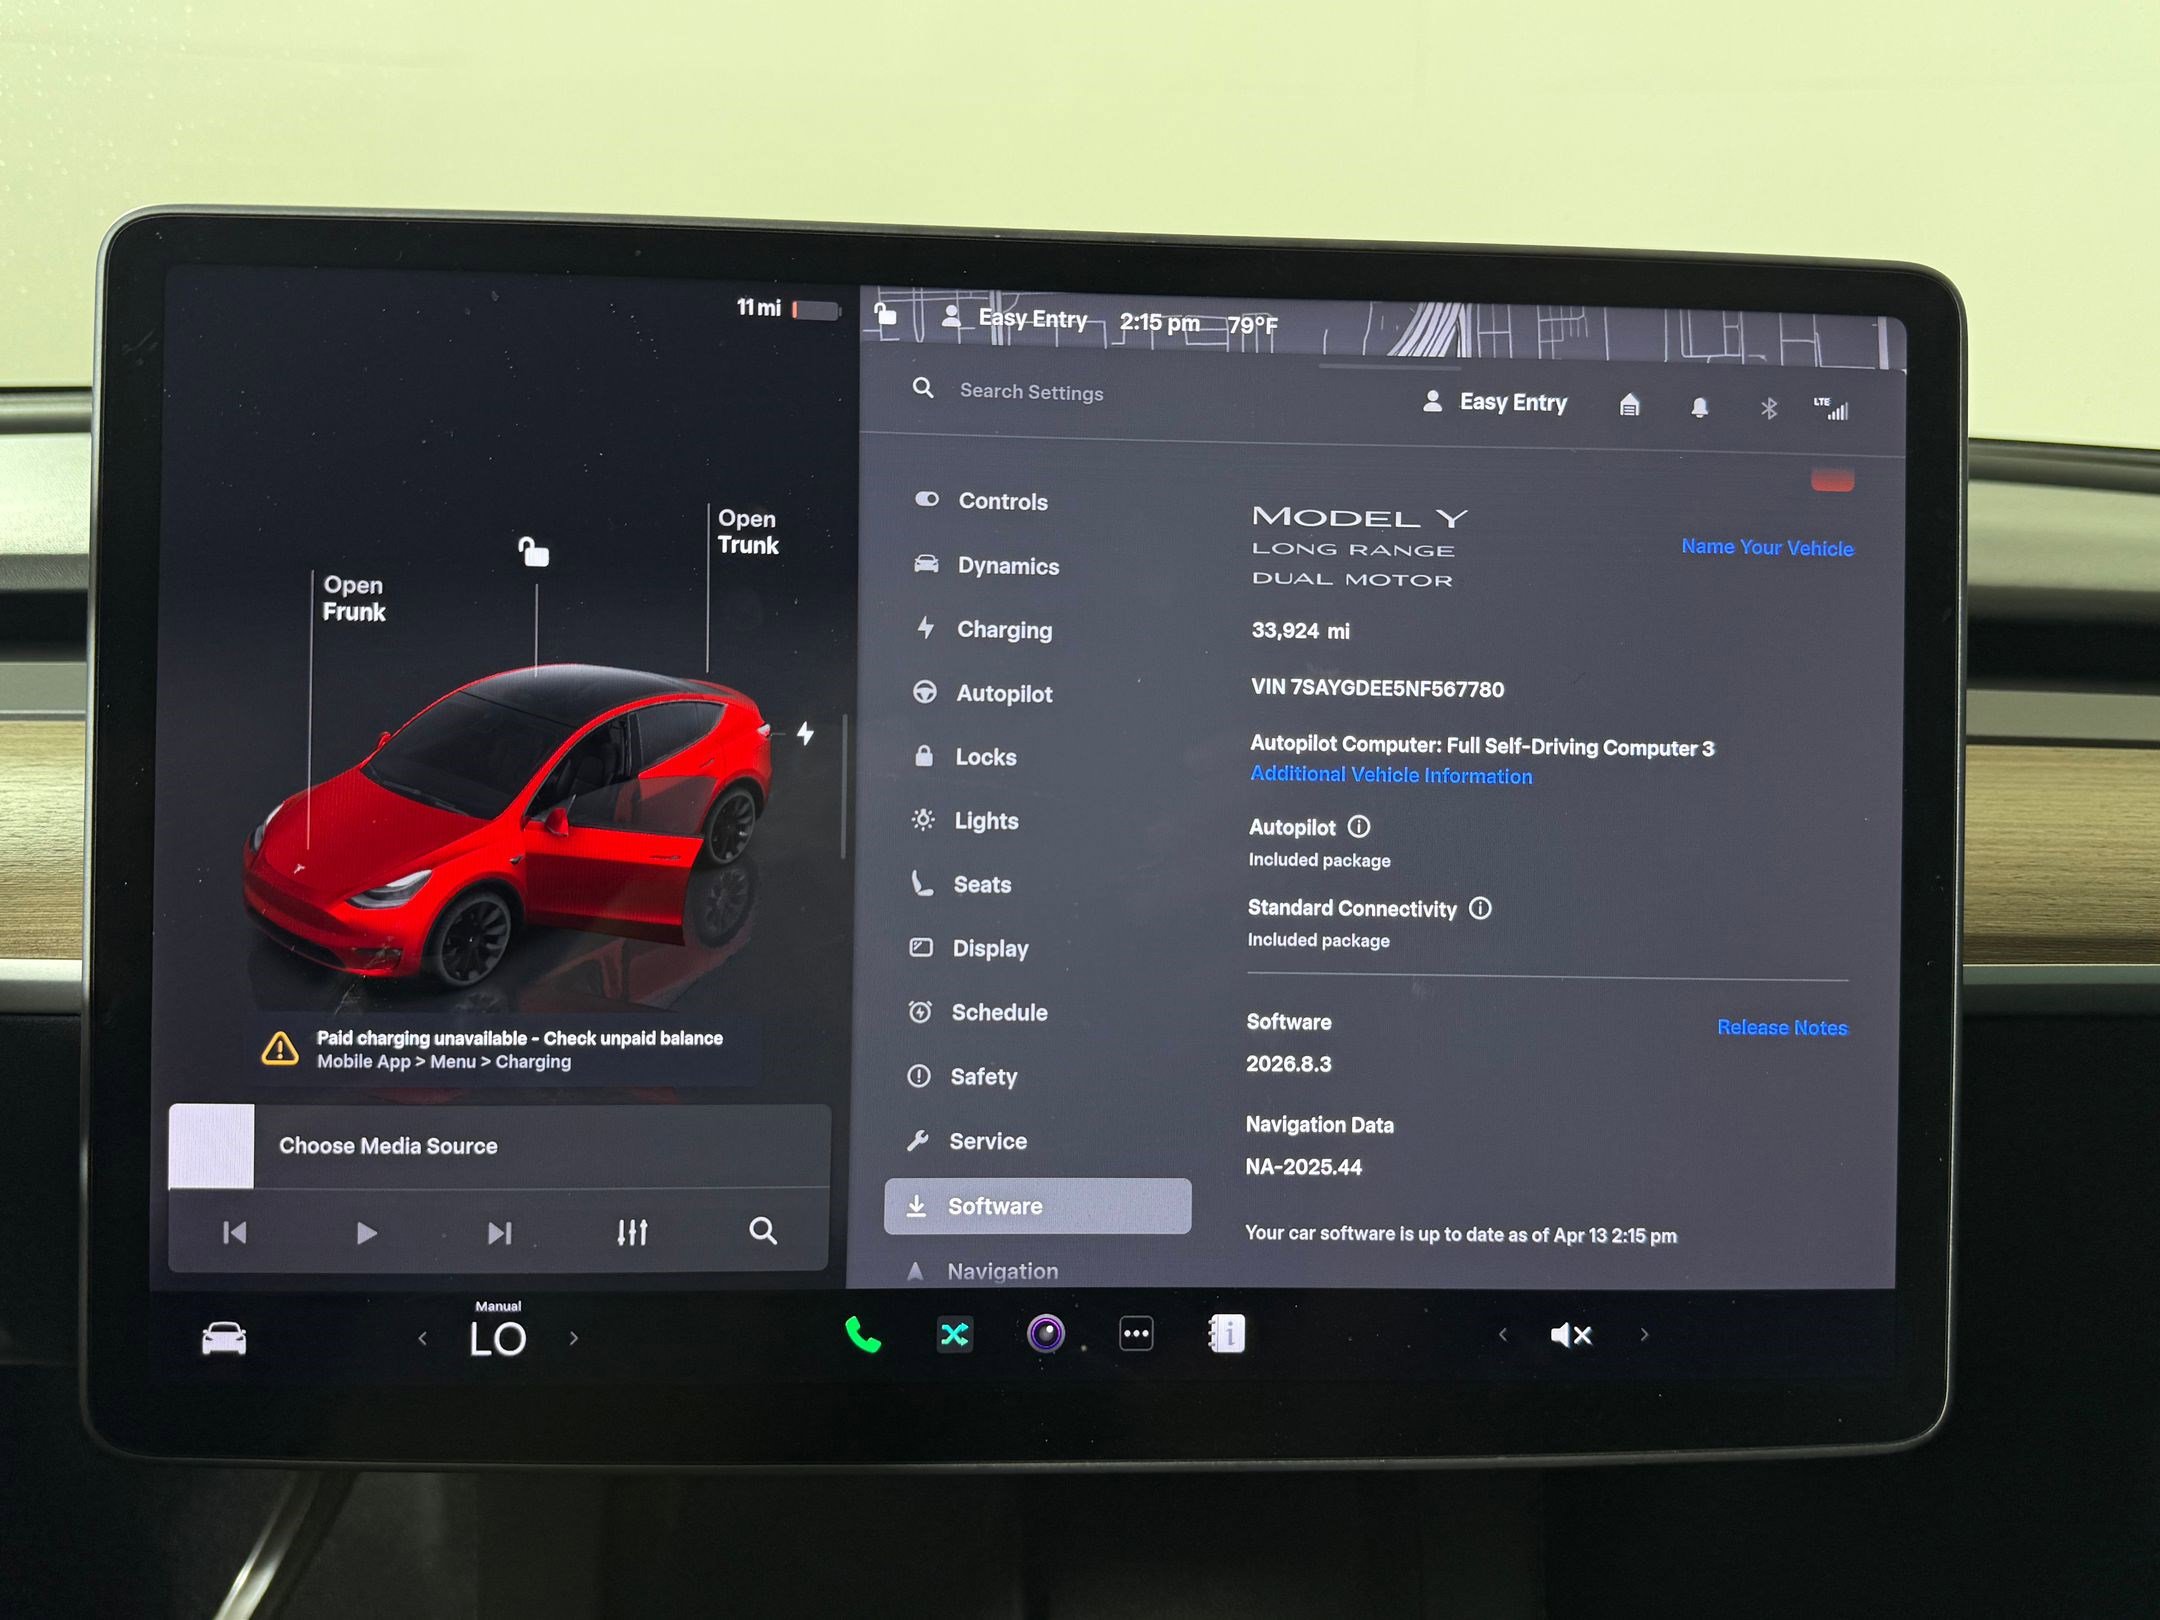The width and height of the screenshot is (2160, 1620).
Task: Tap the search magnifier beside Search Settings
Action: (x=923, y=388)
